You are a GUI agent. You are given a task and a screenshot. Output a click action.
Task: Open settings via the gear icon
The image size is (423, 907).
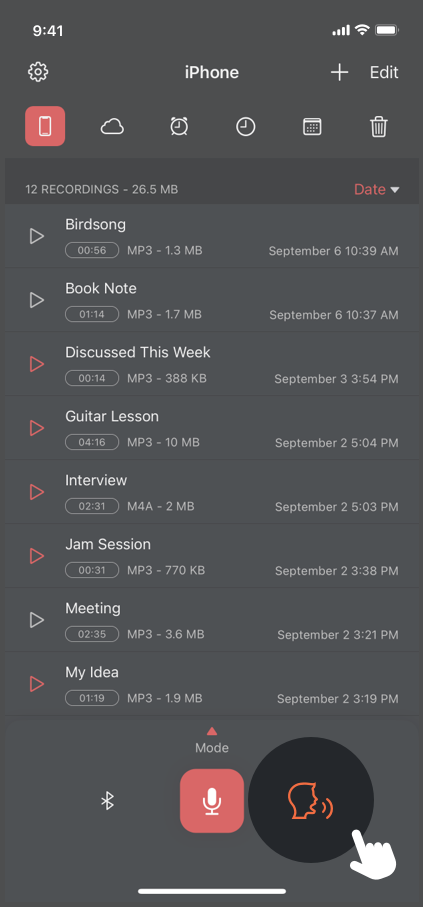(38, 72)
